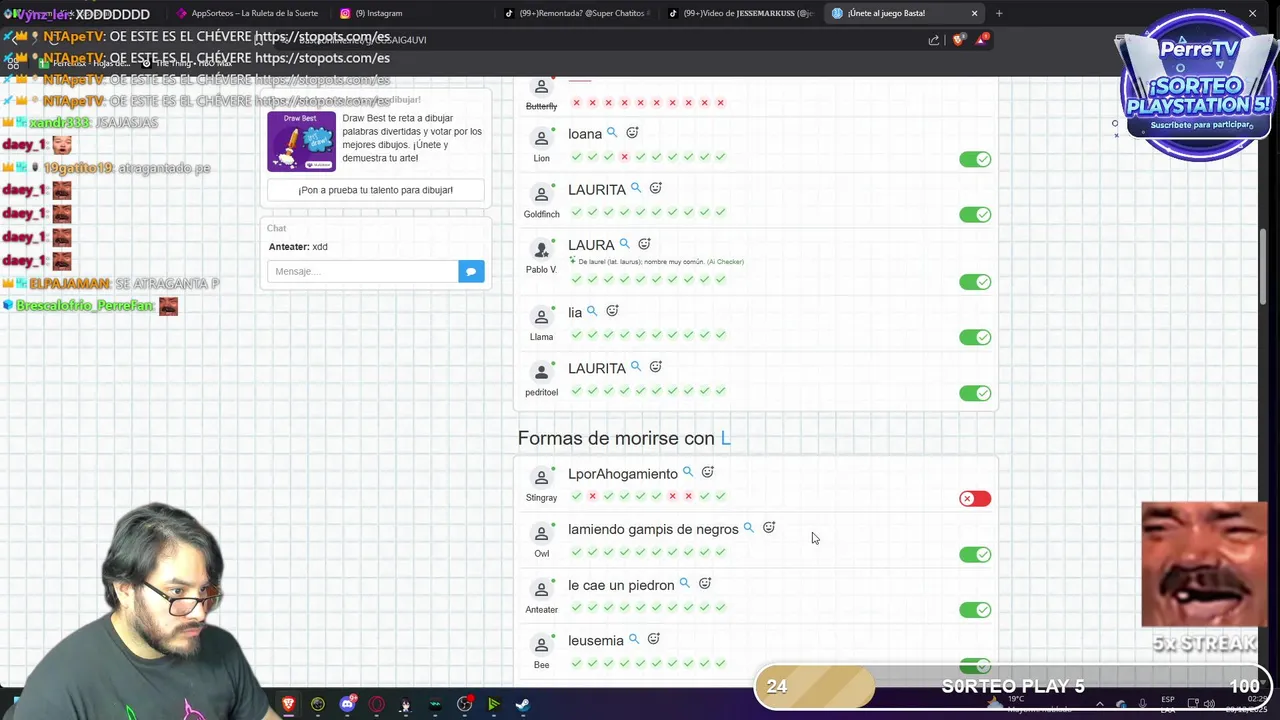Click the Brave Shields icon in the address bar
This screenshot has height=720, width=1280.
tap(959, 39)
